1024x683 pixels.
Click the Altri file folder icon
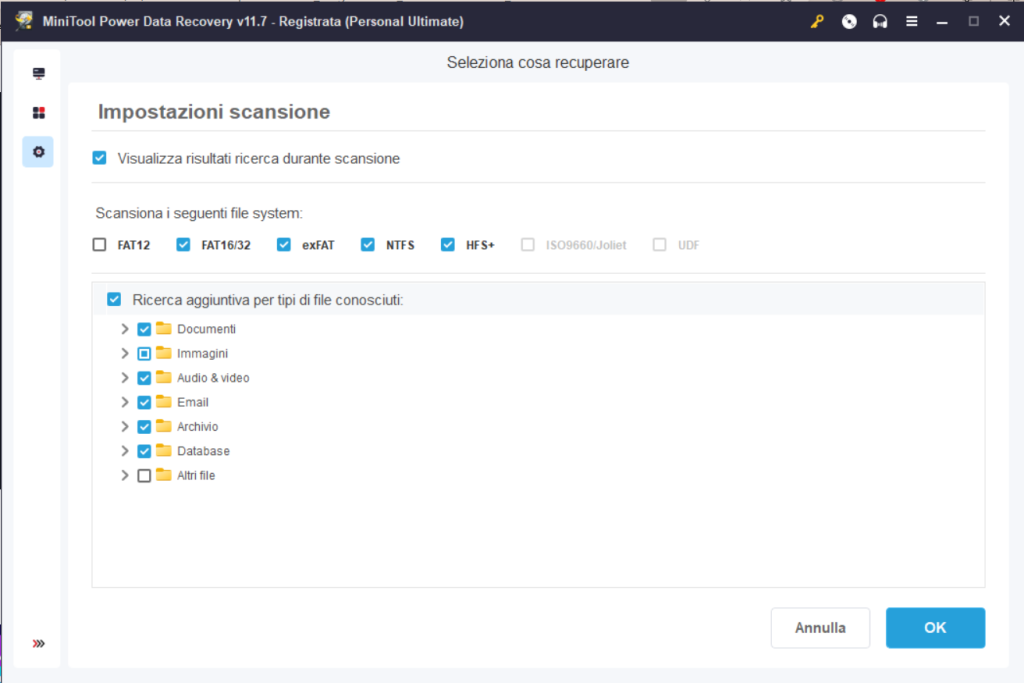pyautogui.click(x=164, y=475)
